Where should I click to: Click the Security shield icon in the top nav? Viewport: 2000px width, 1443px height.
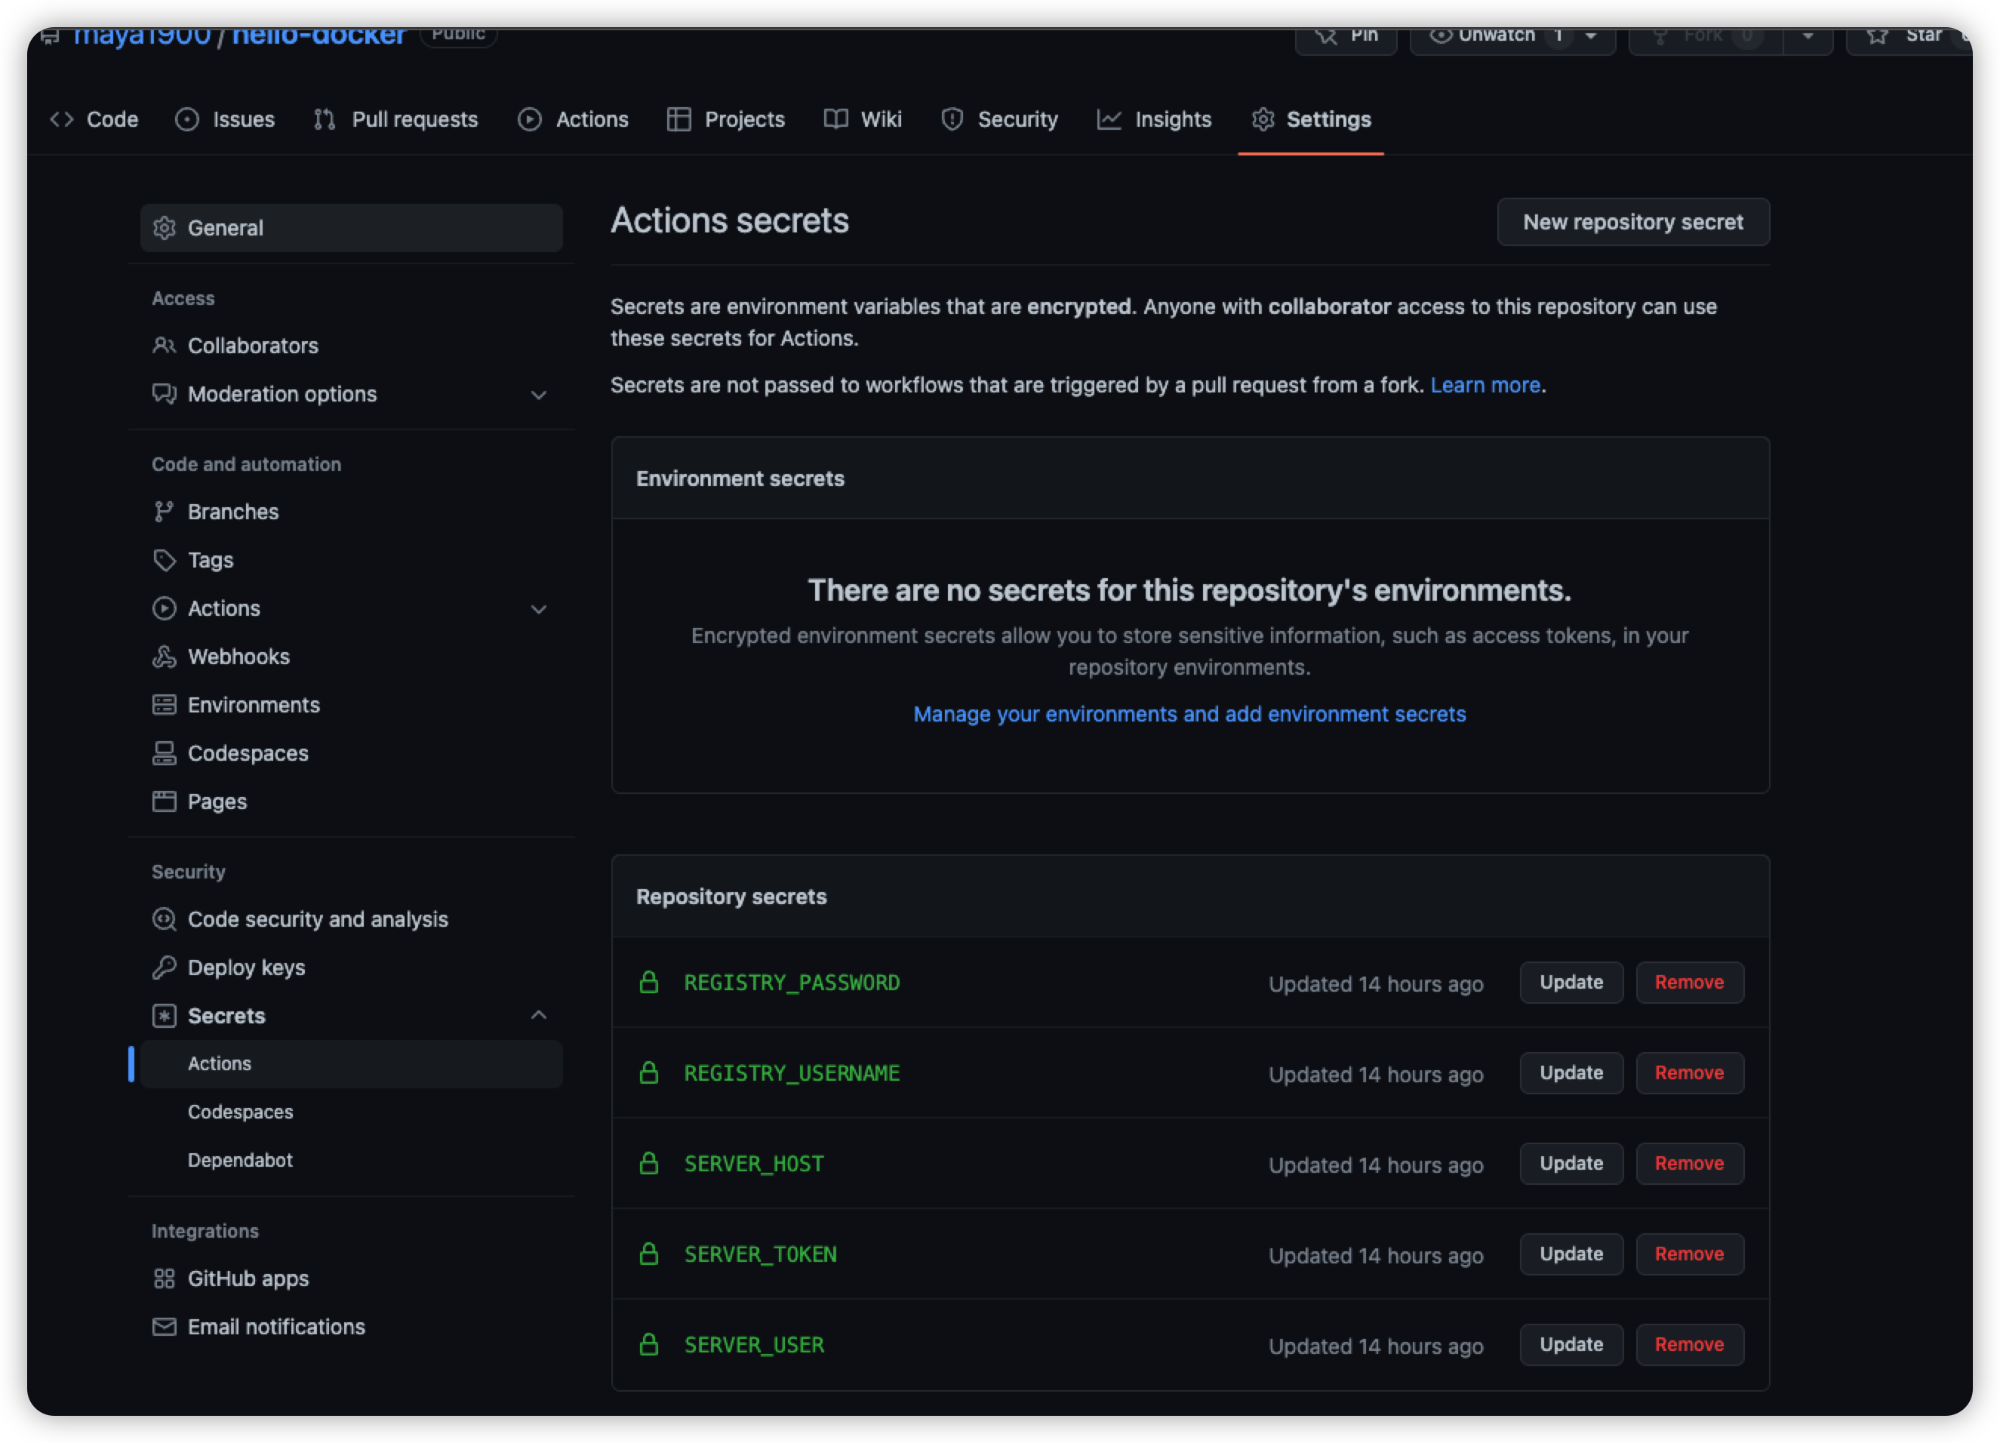point(952,119)
